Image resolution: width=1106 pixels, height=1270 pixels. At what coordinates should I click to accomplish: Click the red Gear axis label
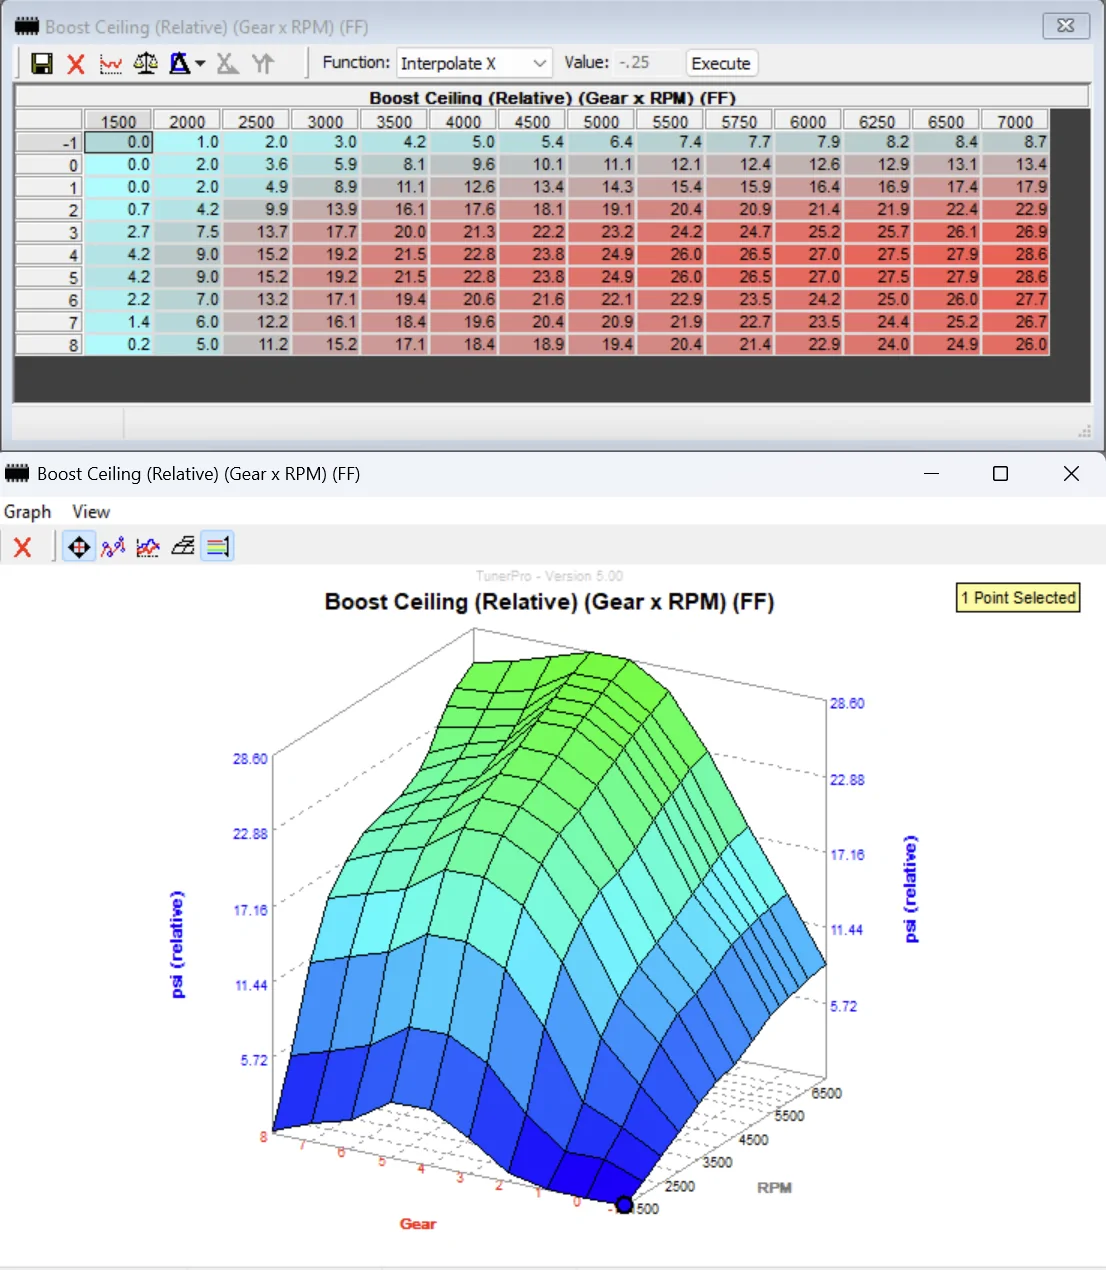(418, 1224)
